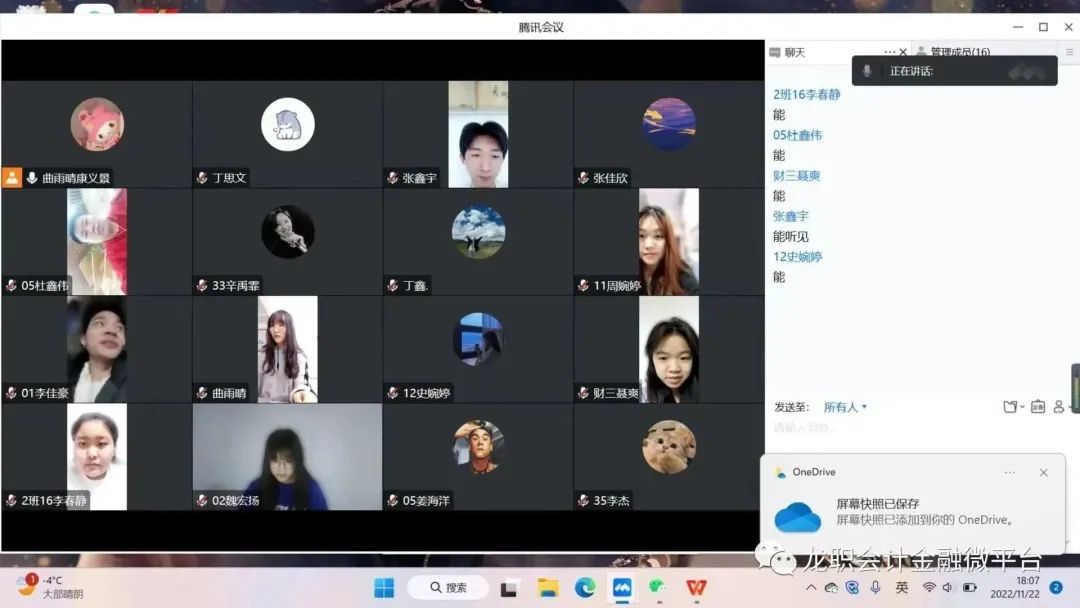Image resolution: width=1080 pixels, height=608 pixels.
Task: Expand the 所有人 recipient dropdown
Action: (x=845, y=407)
